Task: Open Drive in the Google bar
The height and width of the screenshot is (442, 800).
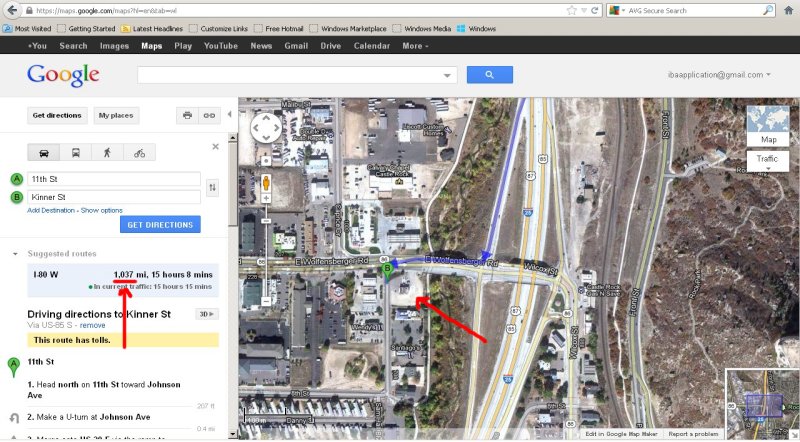Action: (x=331, y=46)
